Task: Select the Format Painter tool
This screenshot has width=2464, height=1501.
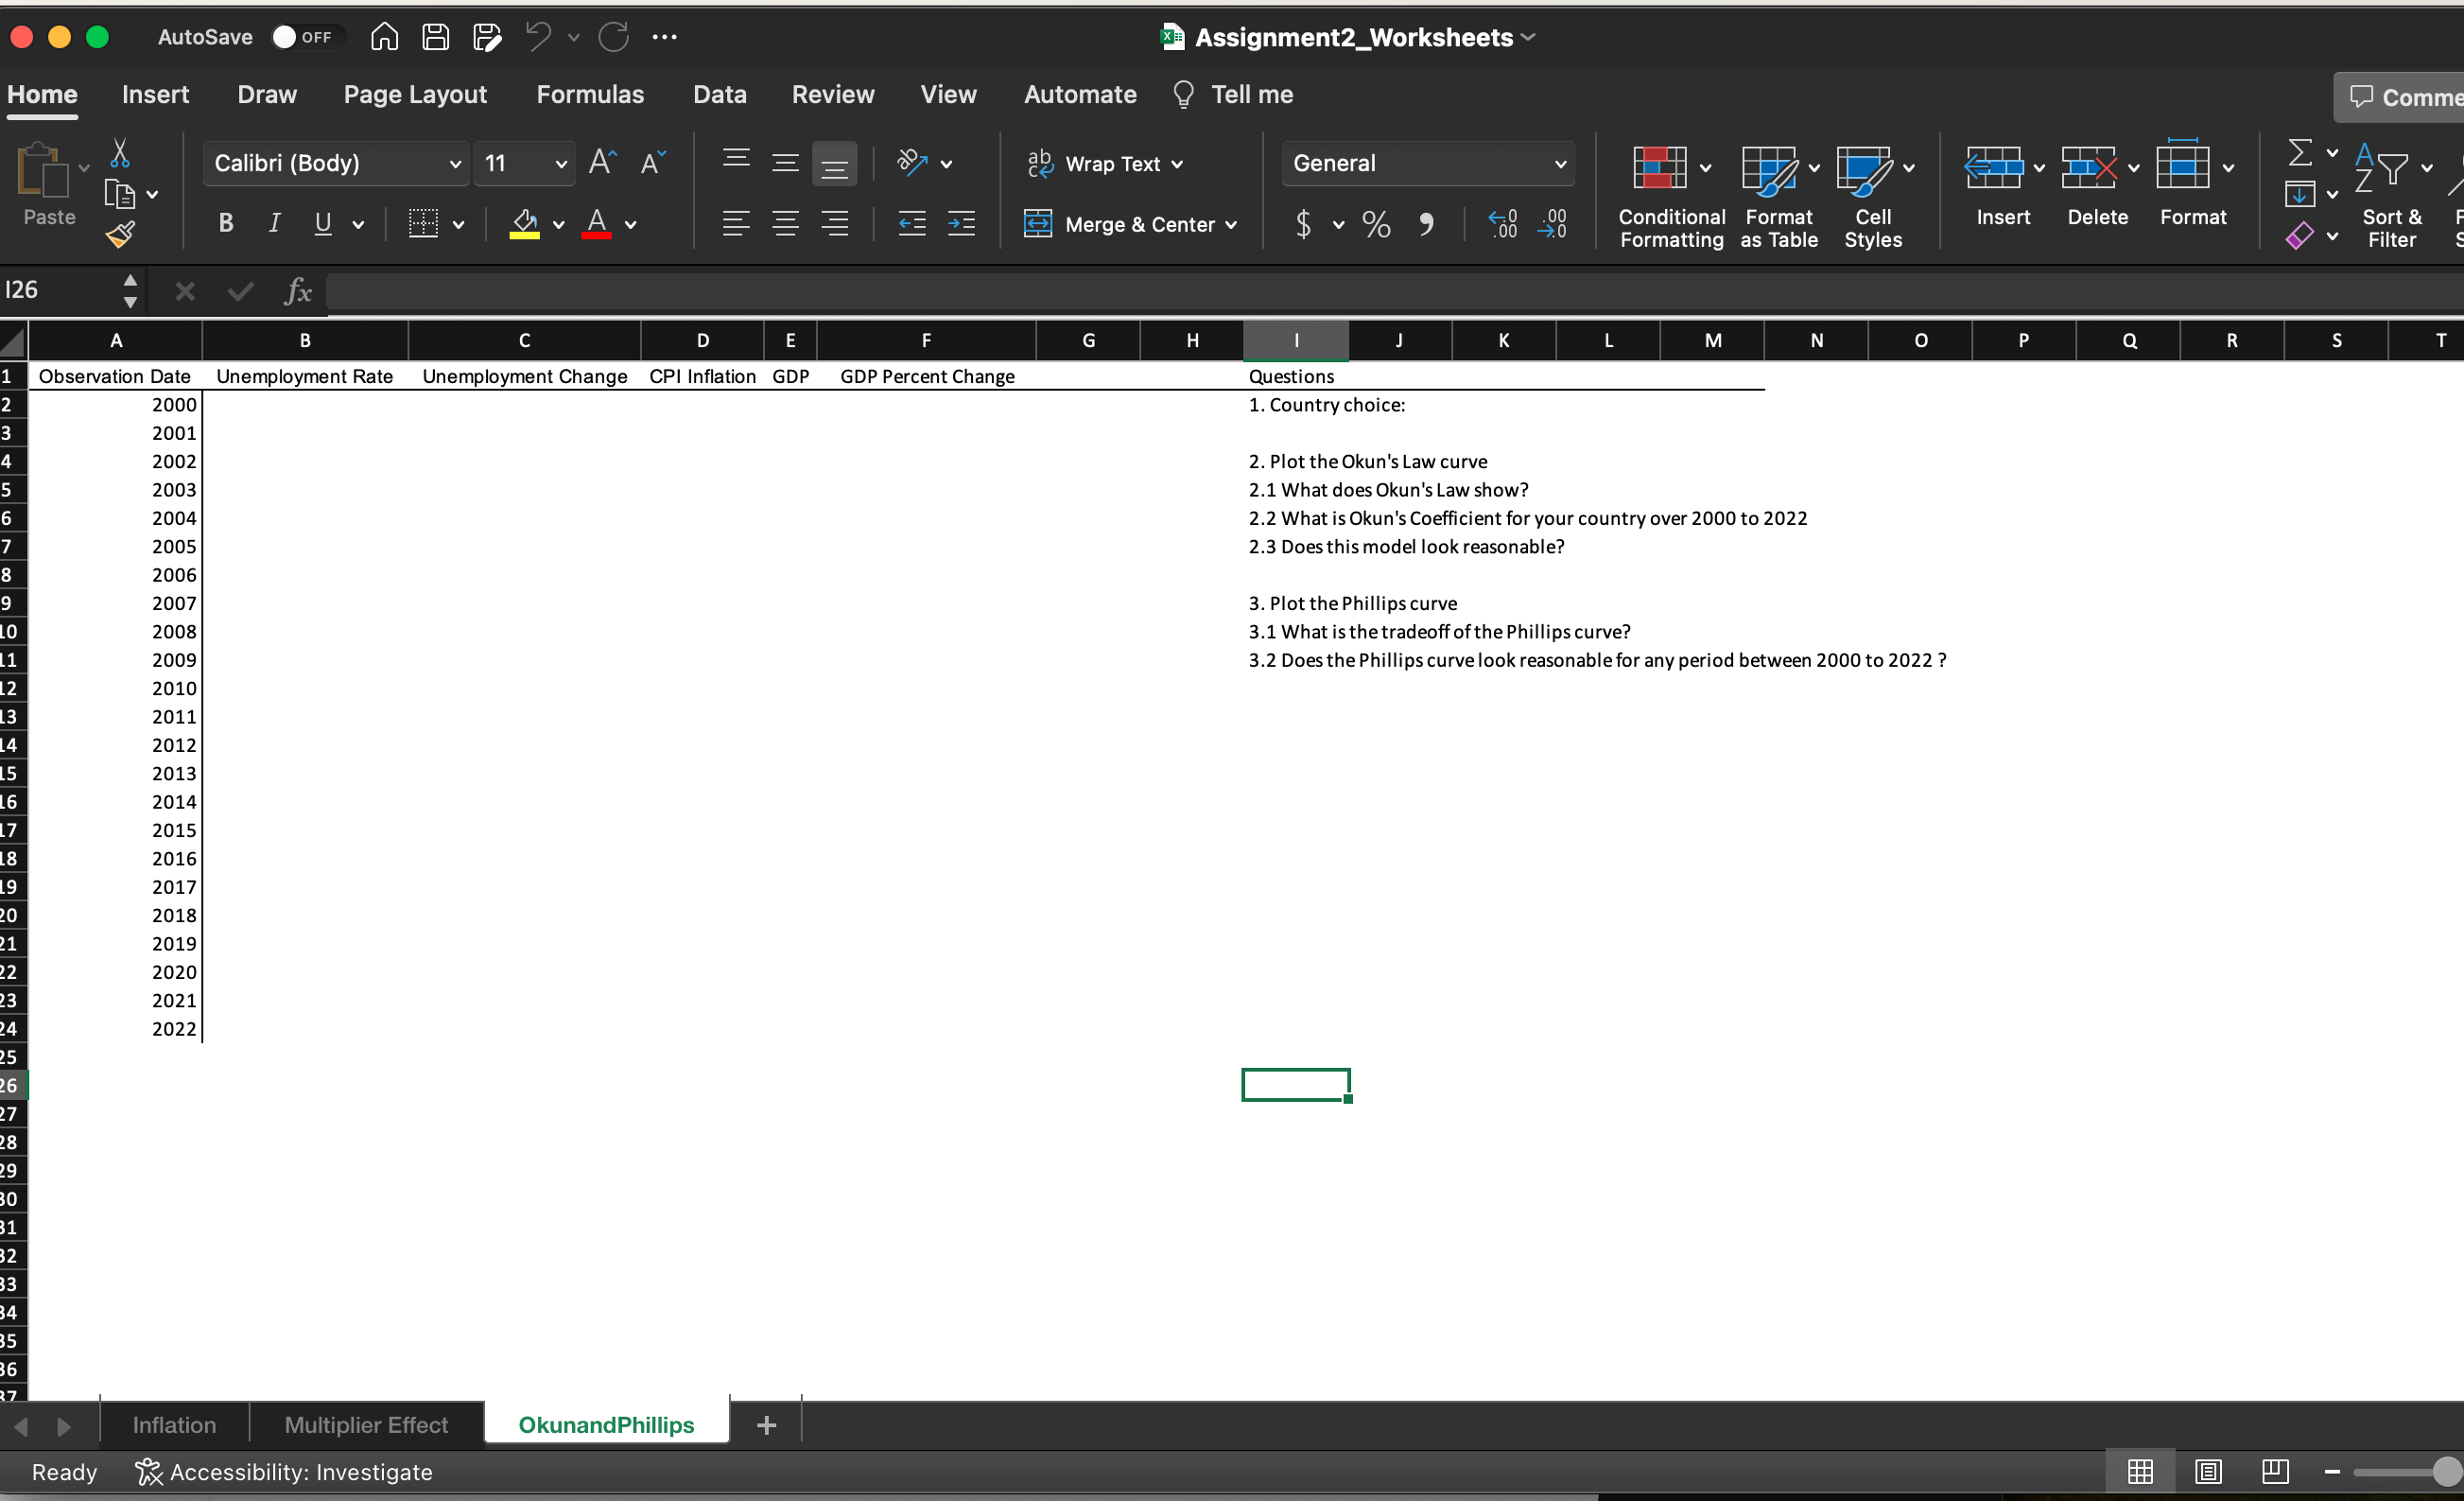Action: click(x=121, y=233)
